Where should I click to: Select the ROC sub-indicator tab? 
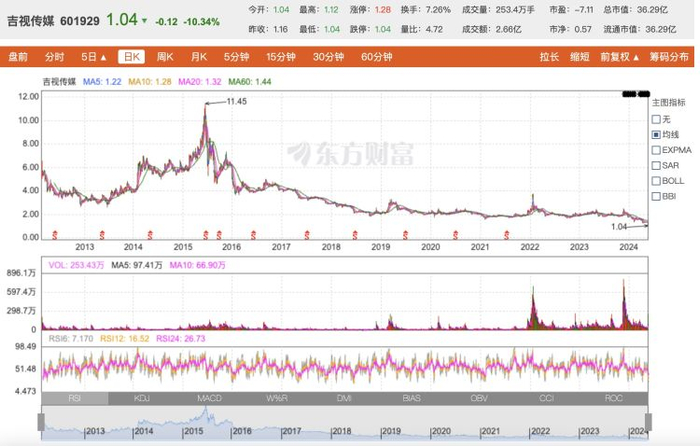point(614,398)
